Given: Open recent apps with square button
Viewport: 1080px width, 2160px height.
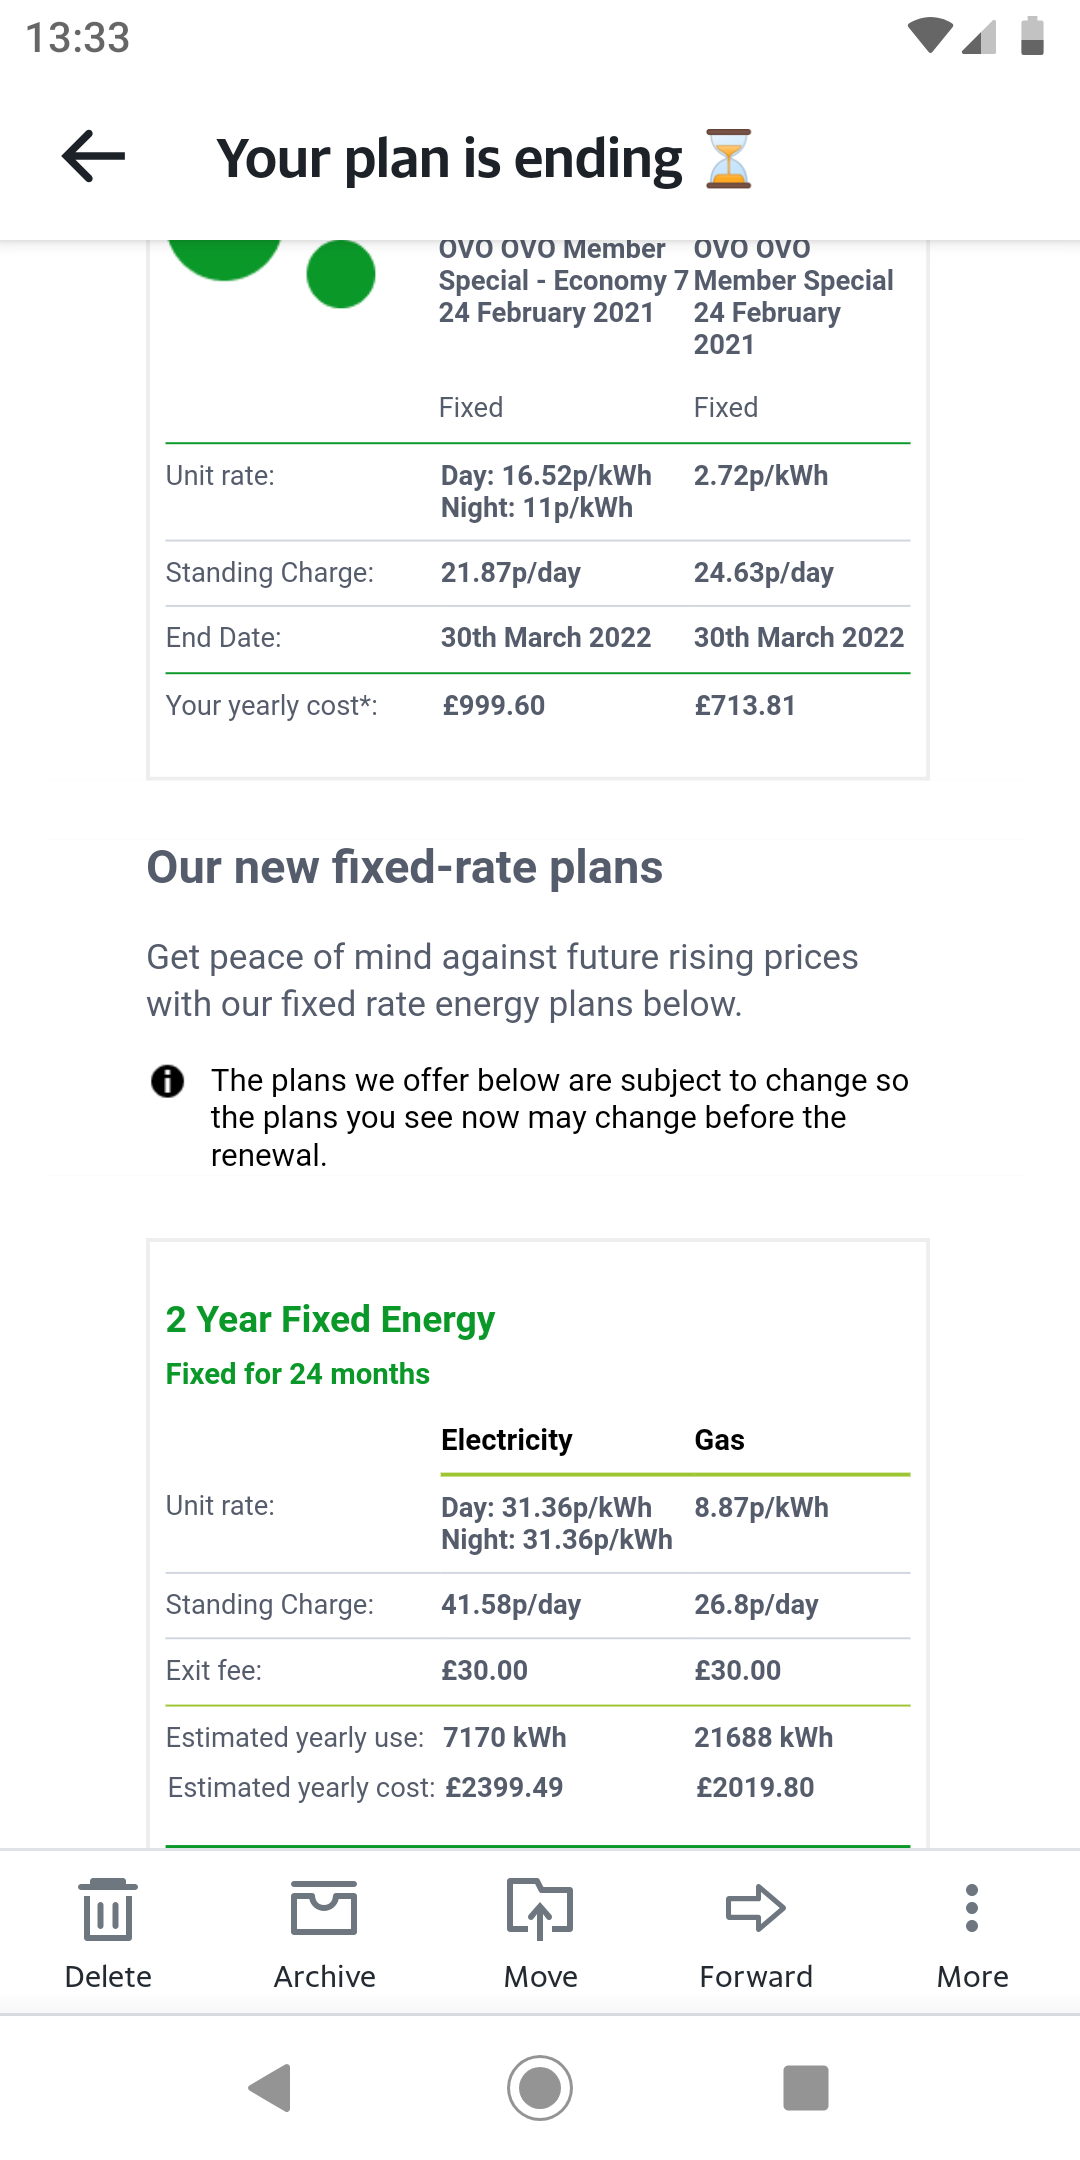Looking at the screenshot, I should (805, 2087).
